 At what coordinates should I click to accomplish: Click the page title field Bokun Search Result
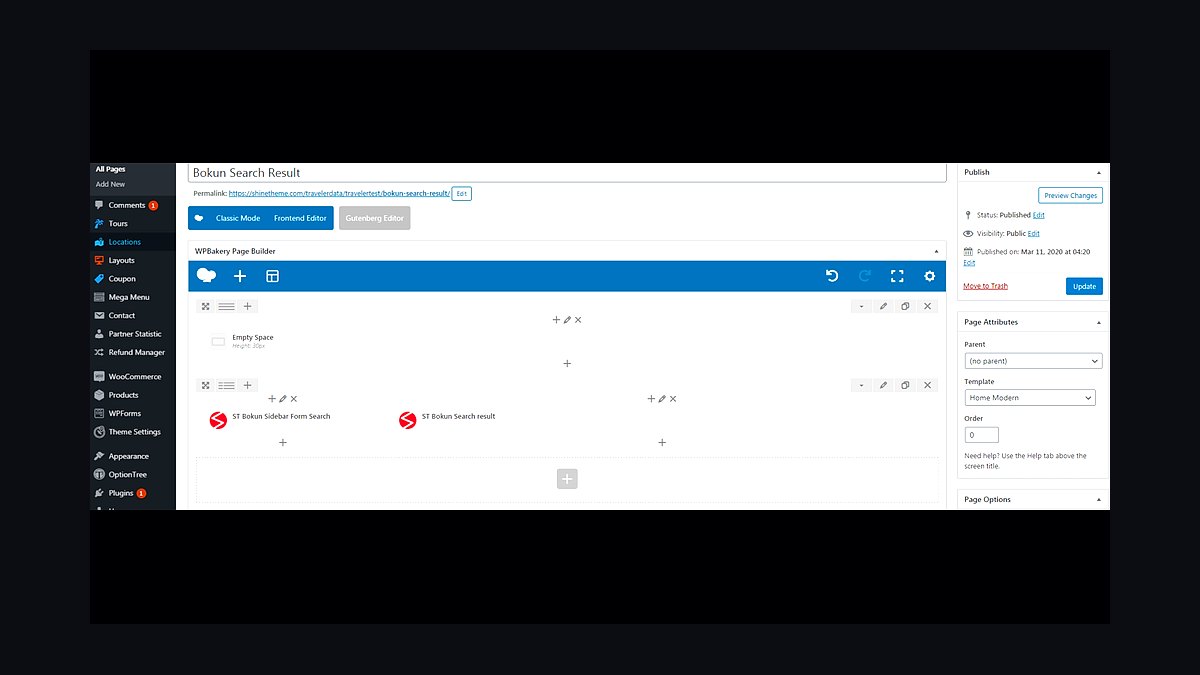coord(567,172)
